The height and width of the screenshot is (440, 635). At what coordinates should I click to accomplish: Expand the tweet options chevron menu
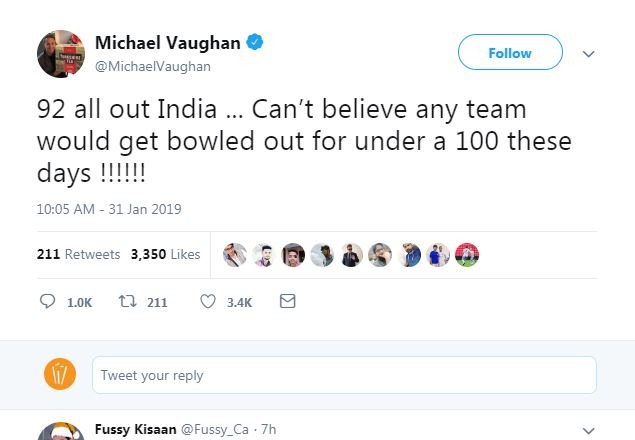[588, 53]
